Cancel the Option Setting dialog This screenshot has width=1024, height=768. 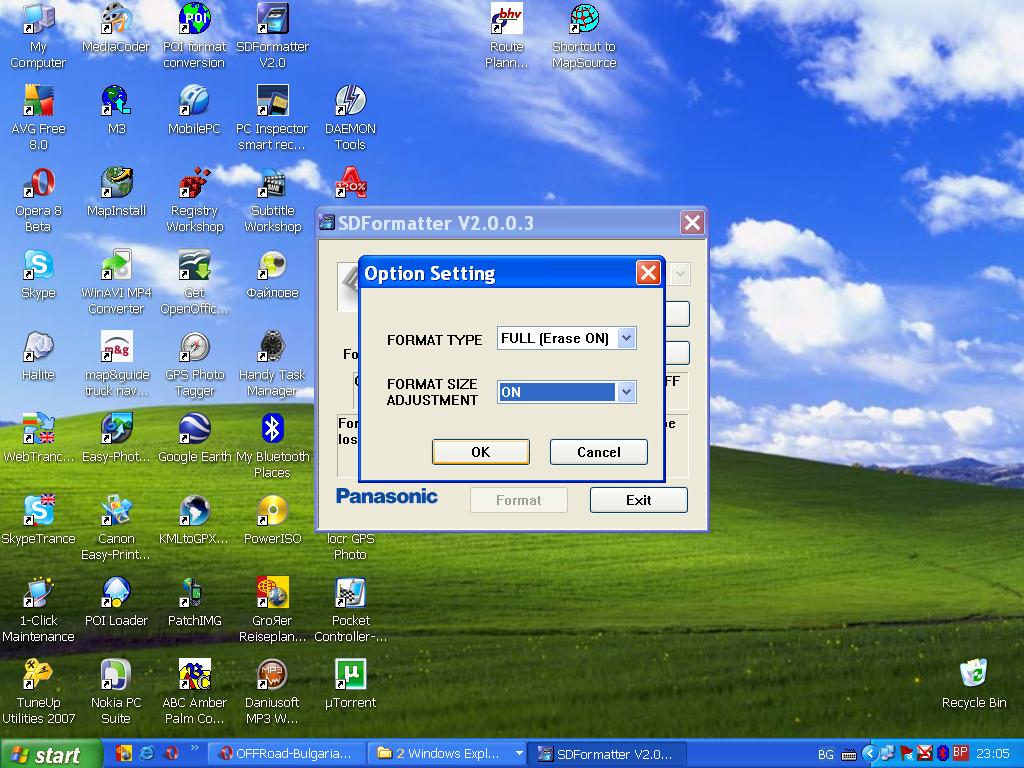coord(598,452)
